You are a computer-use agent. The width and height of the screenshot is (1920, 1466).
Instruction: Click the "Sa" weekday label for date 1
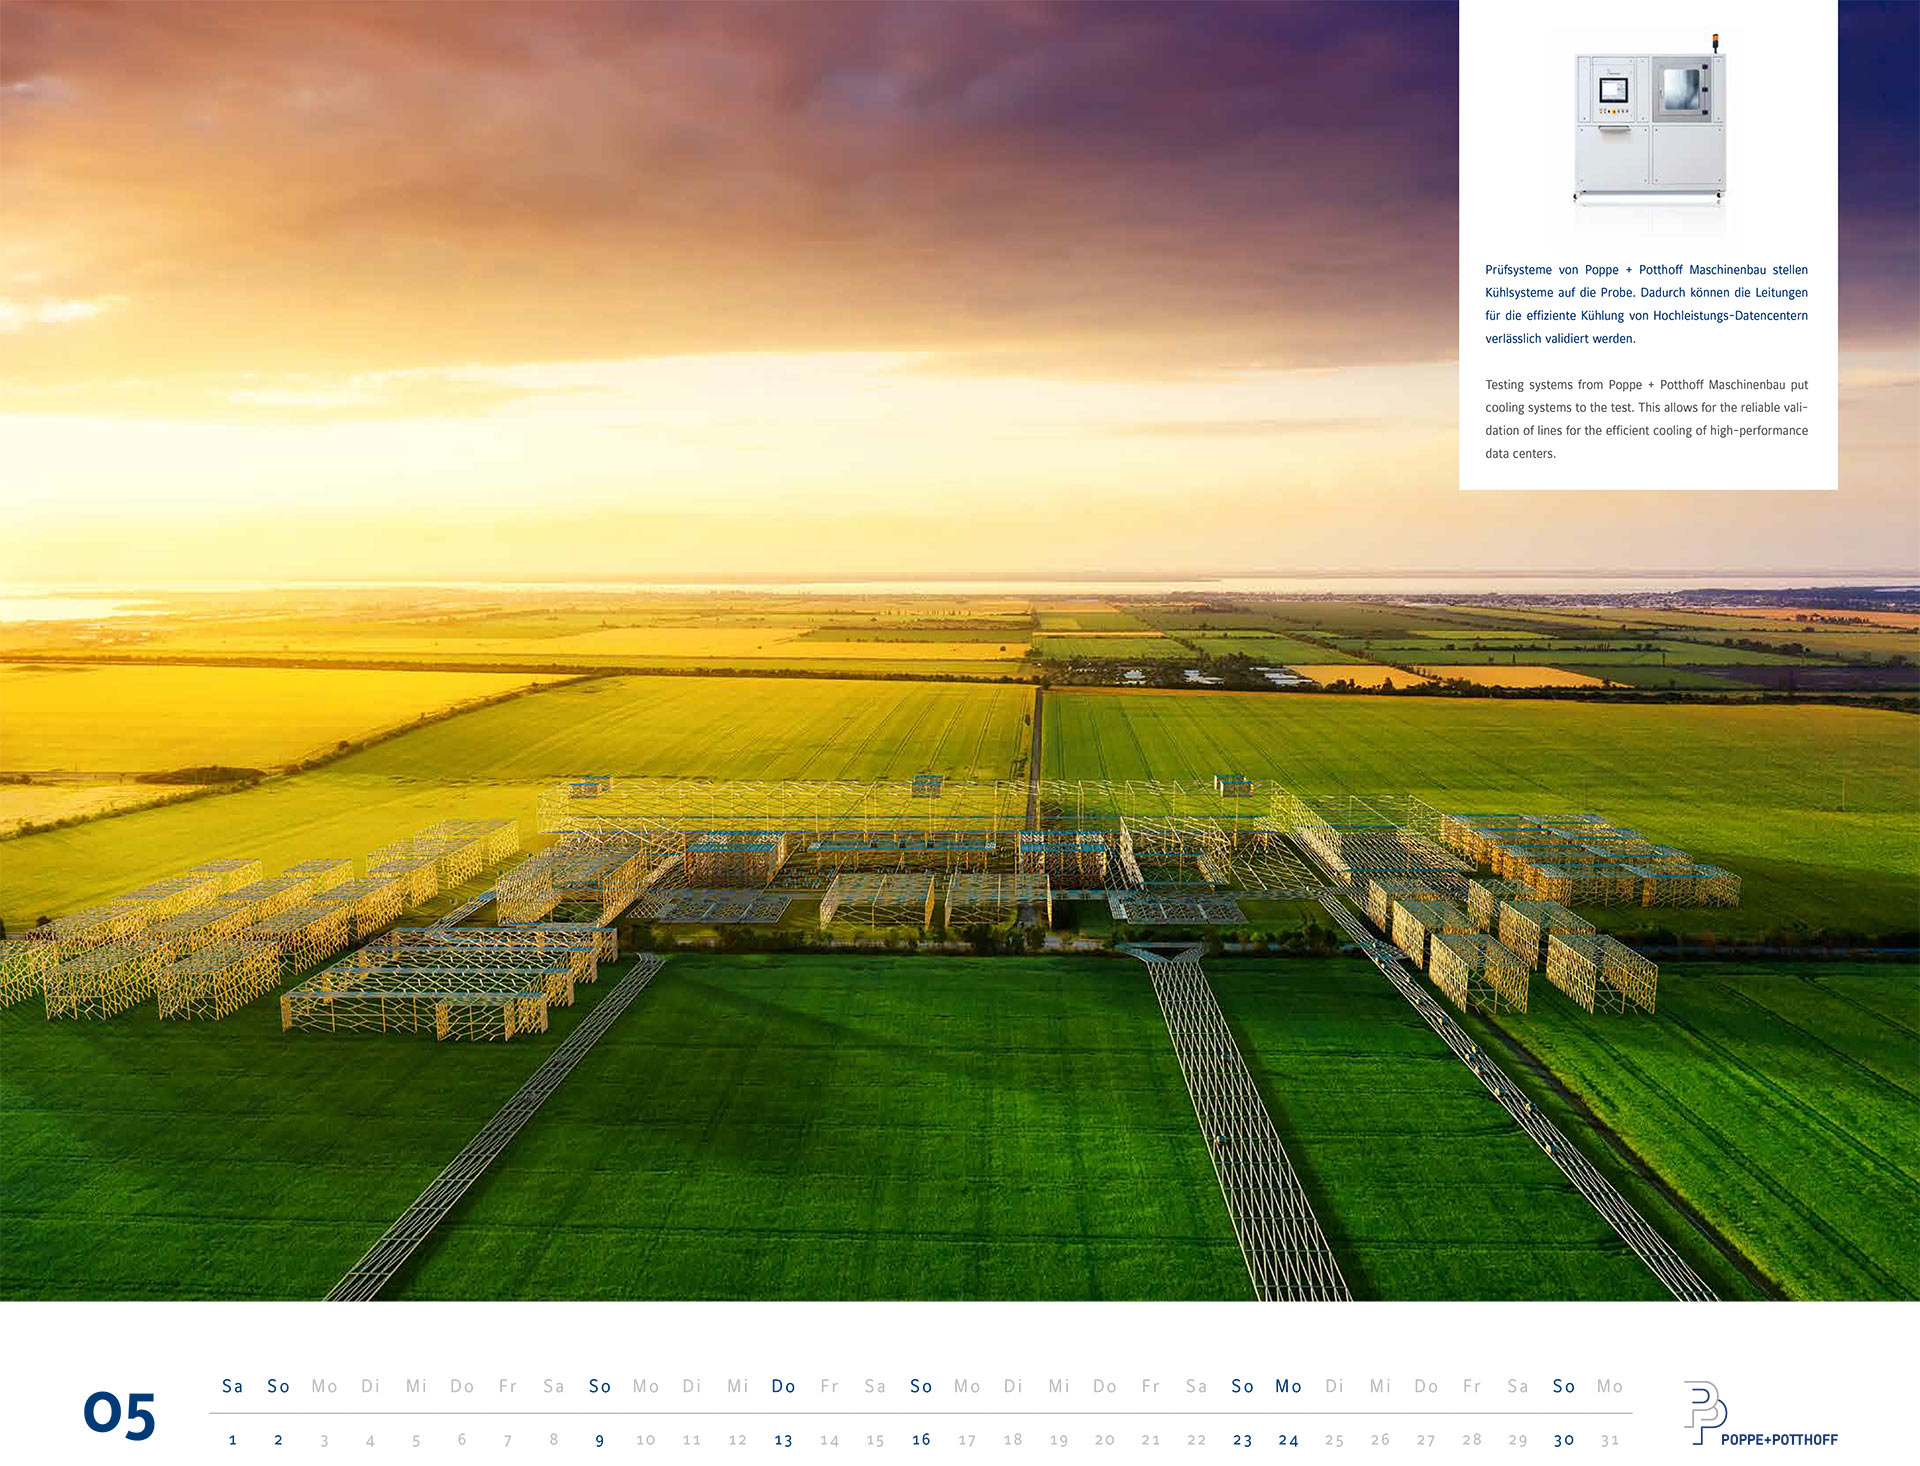coord(233,1386)
